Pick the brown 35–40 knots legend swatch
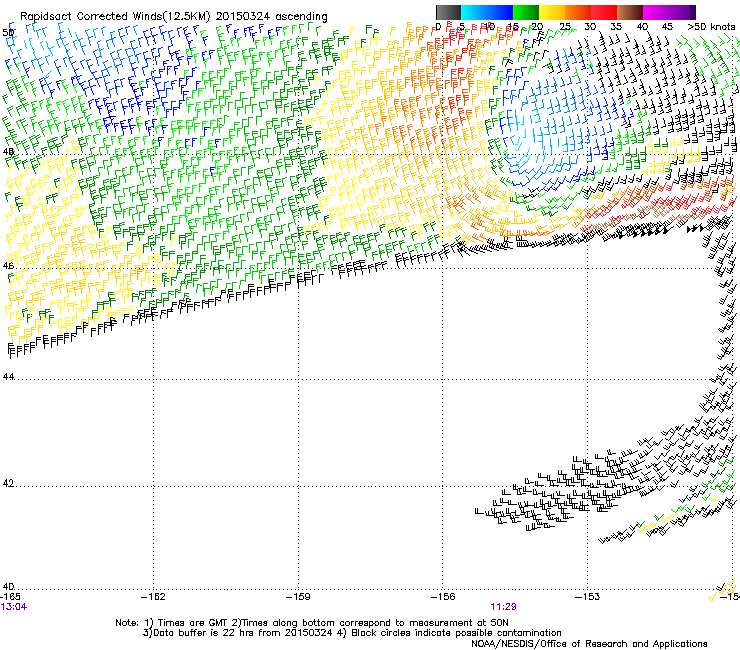The height and width of the screenshot is (650, 740). (630, 12)
